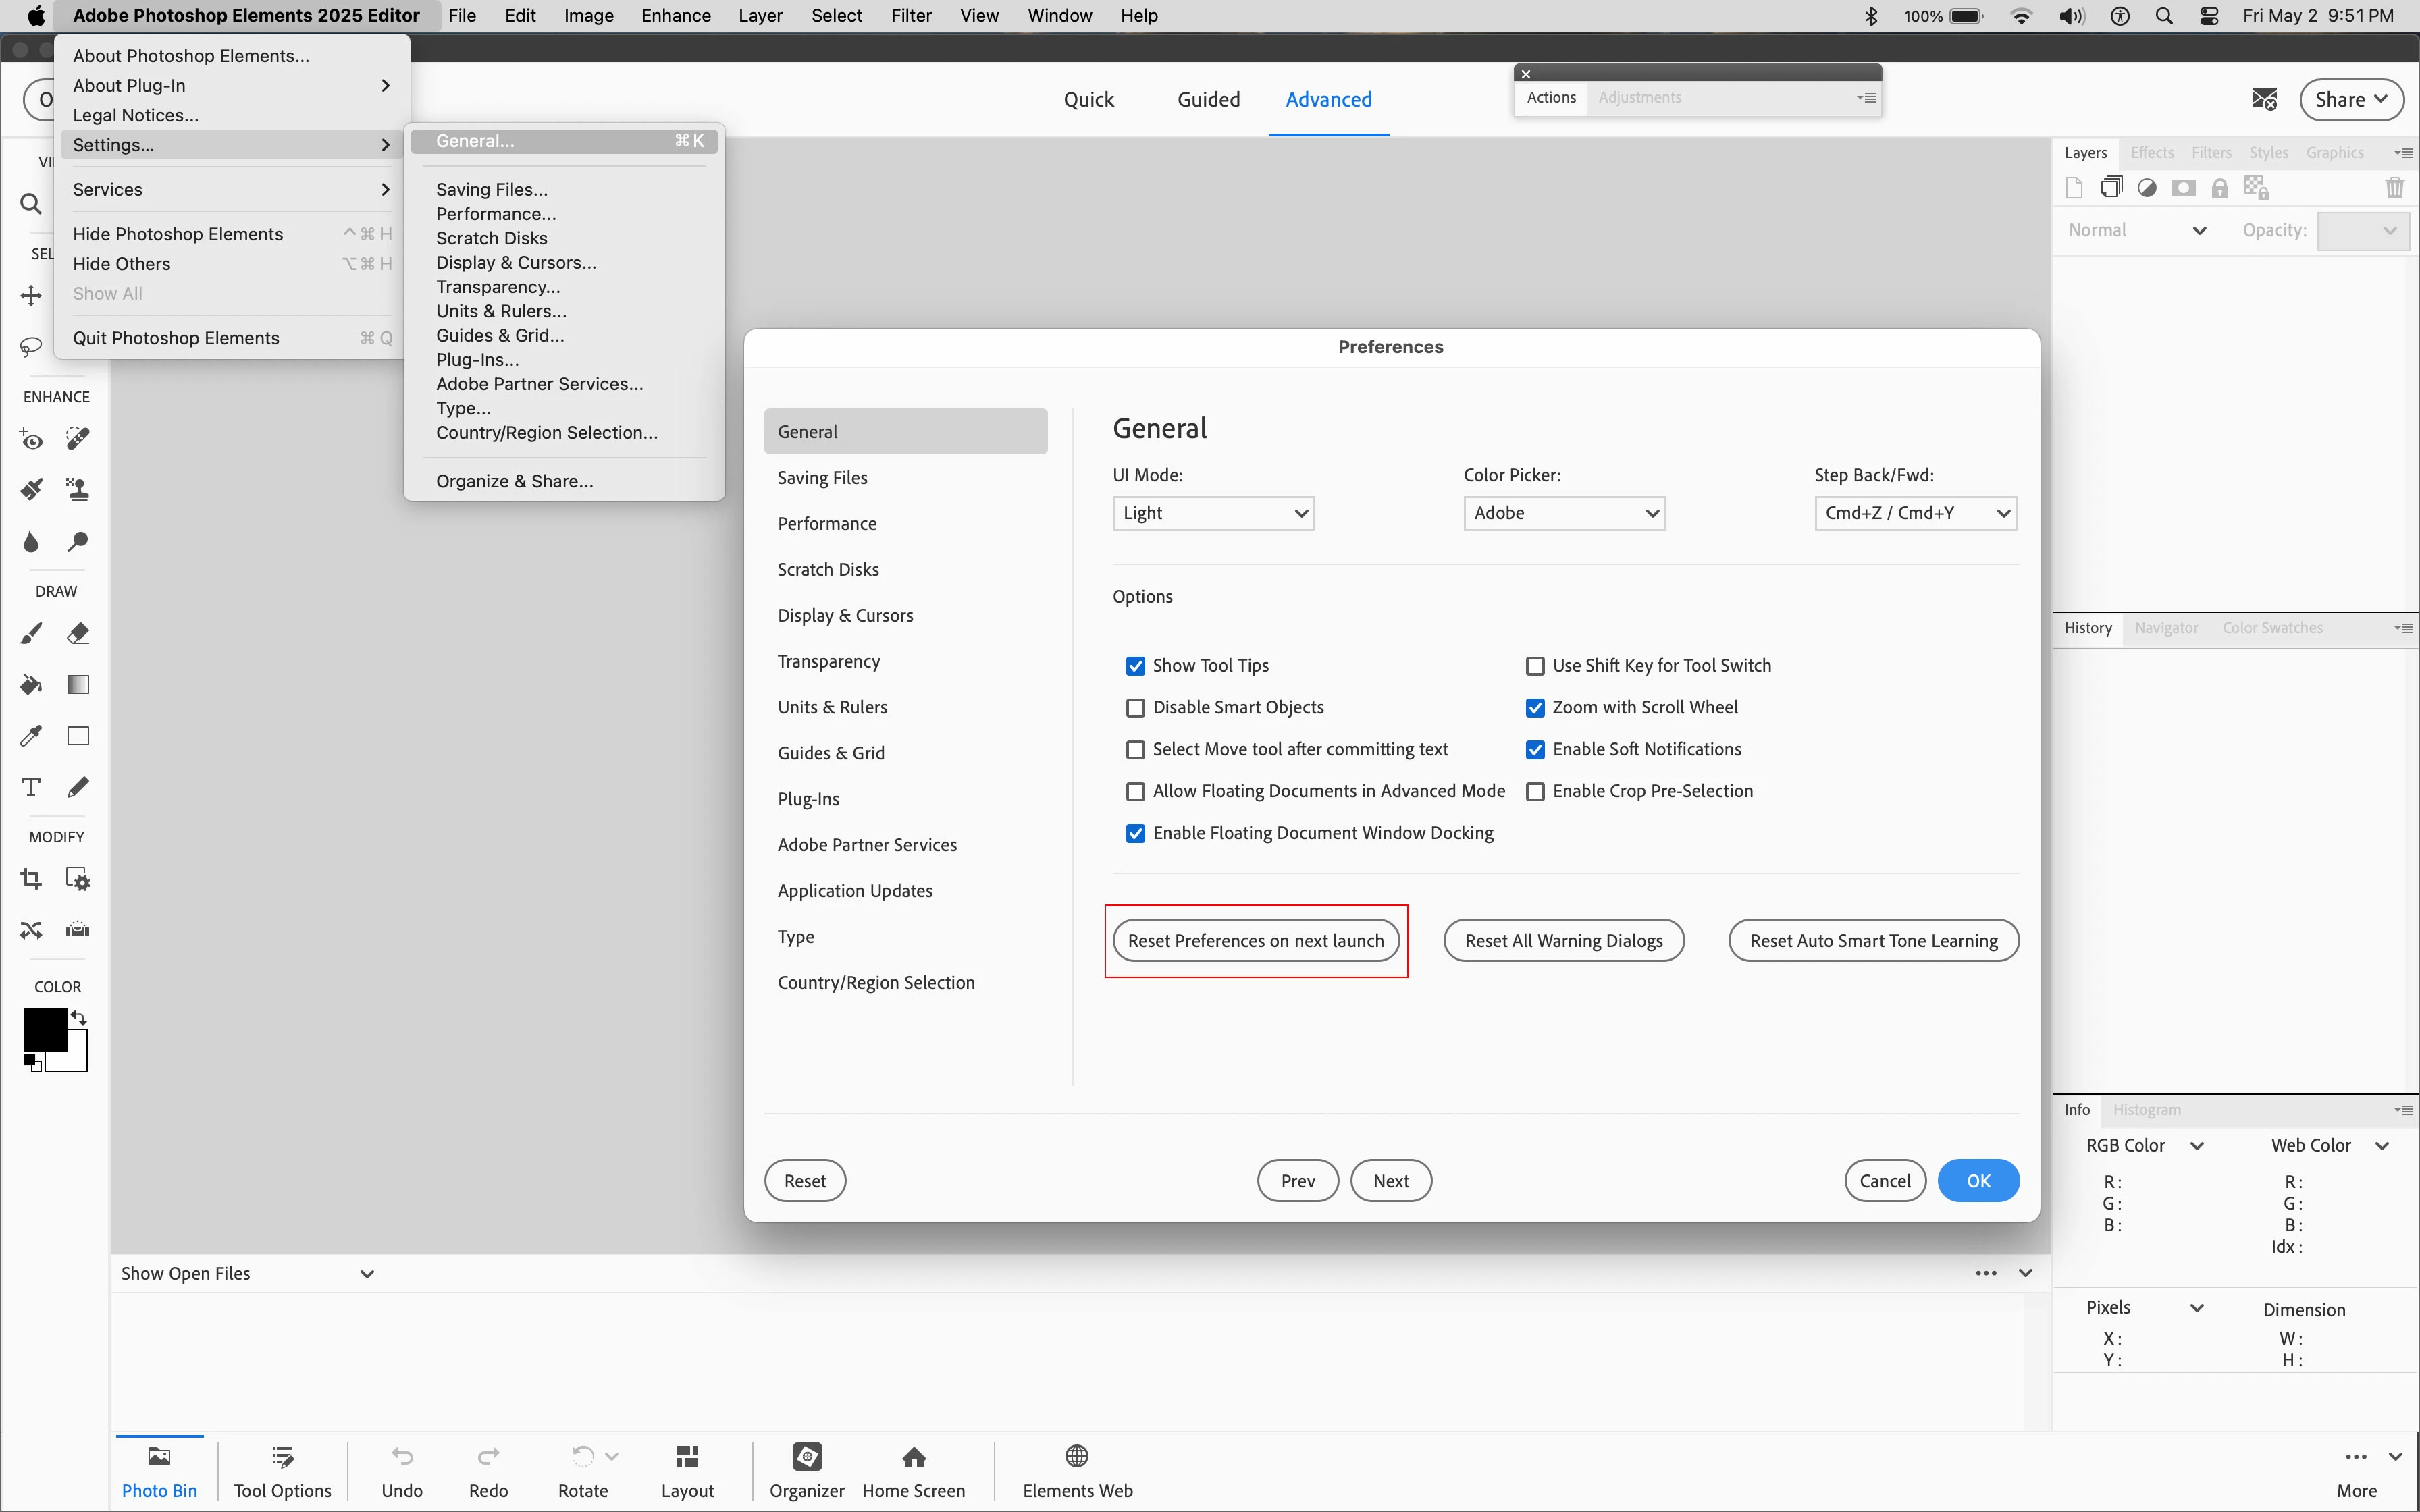Open the Step Back/Fwd dropdown
Viewport: 2420px width, 1512px height.
pyautogui.click(x=1914, y=513)
